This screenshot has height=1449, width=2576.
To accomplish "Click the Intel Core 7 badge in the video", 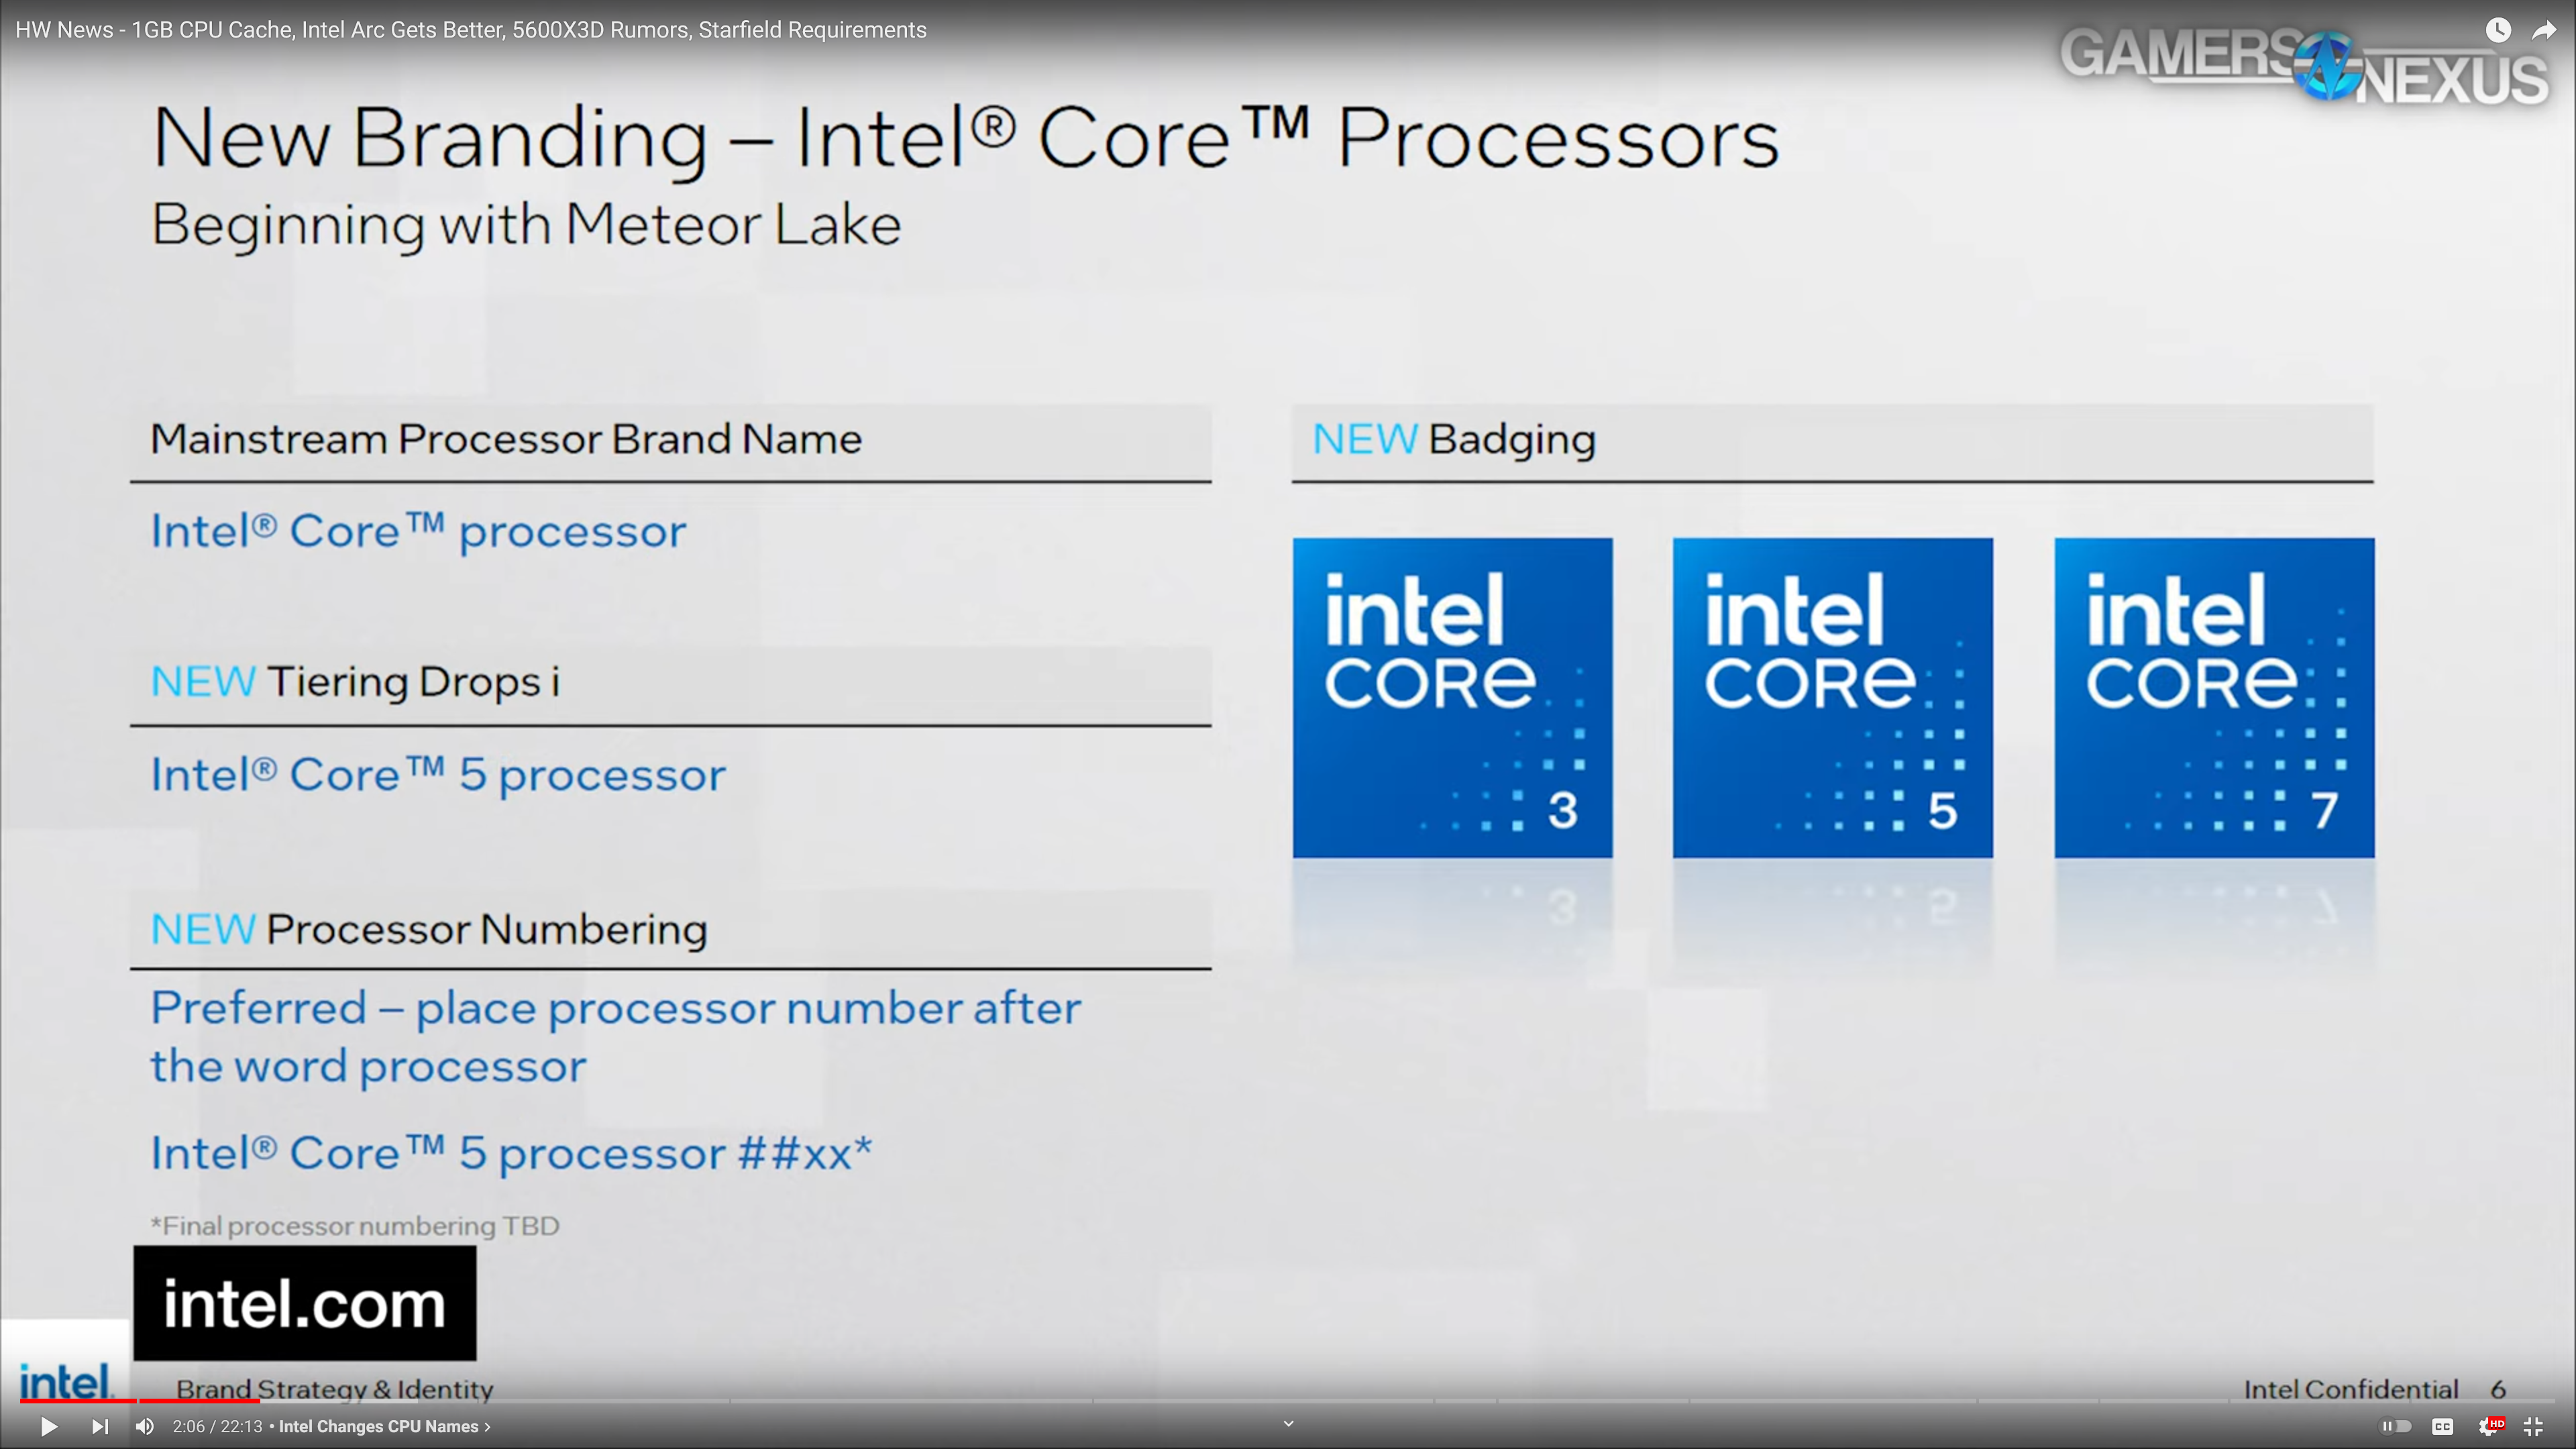I will pyautogui.click(x=2214, y=697).
